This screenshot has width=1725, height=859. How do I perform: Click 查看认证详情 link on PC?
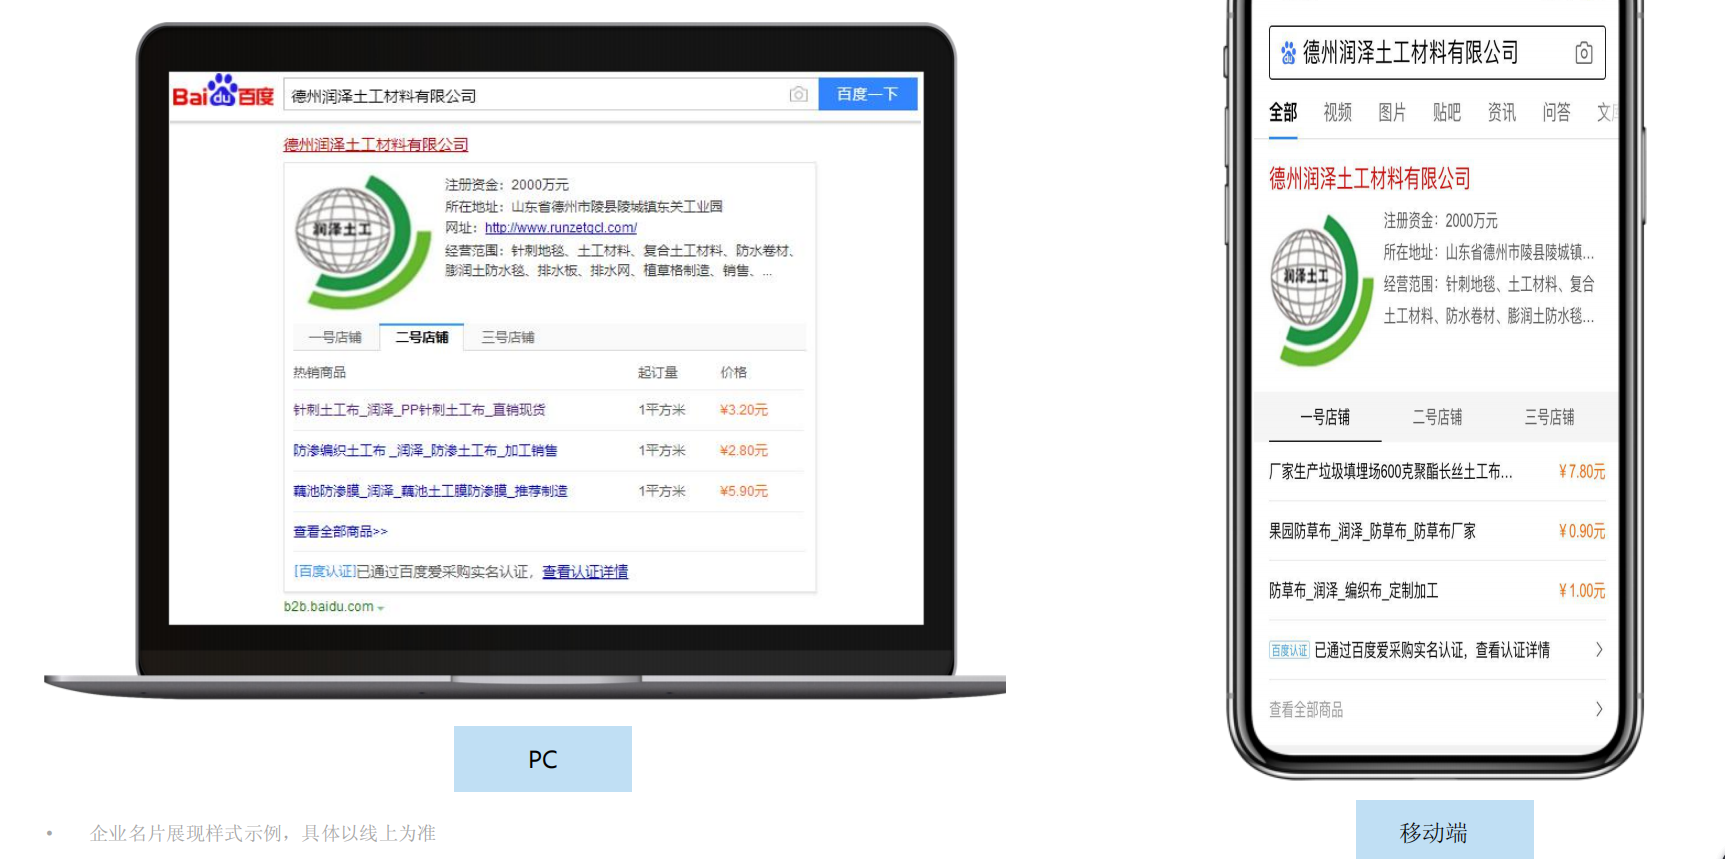[585, 572]
